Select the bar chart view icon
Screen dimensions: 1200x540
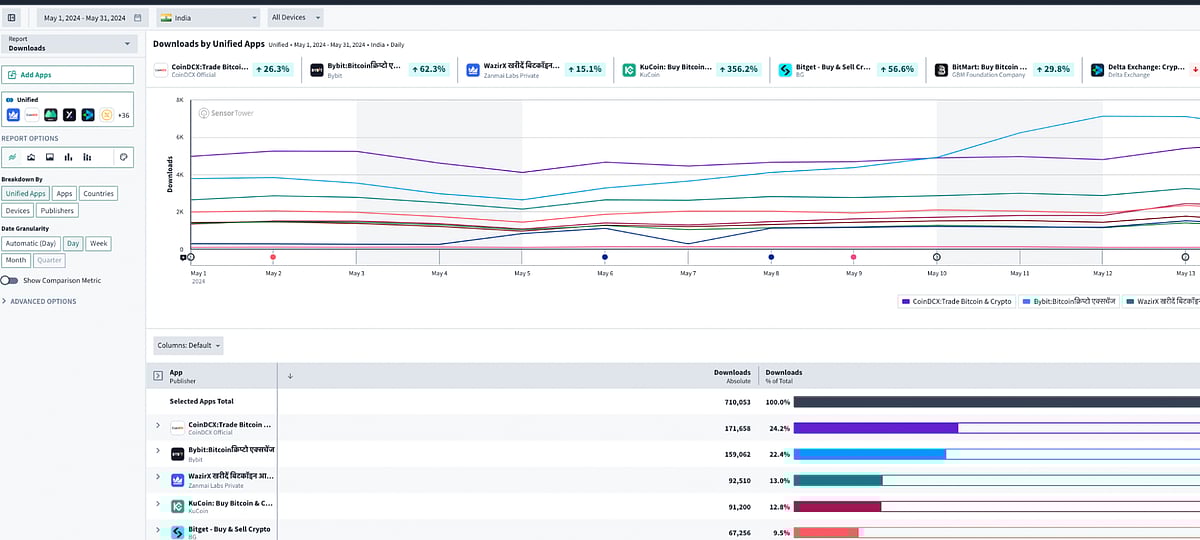tap(69, 157)
